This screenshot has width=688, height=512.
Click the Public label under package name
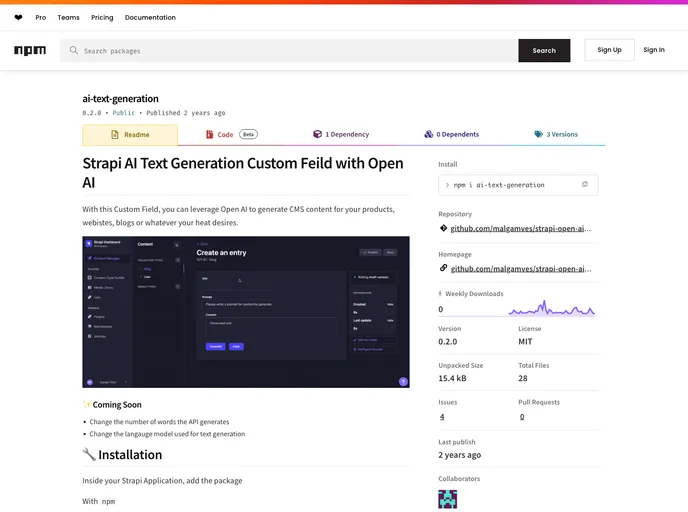(x=124, y=113)
